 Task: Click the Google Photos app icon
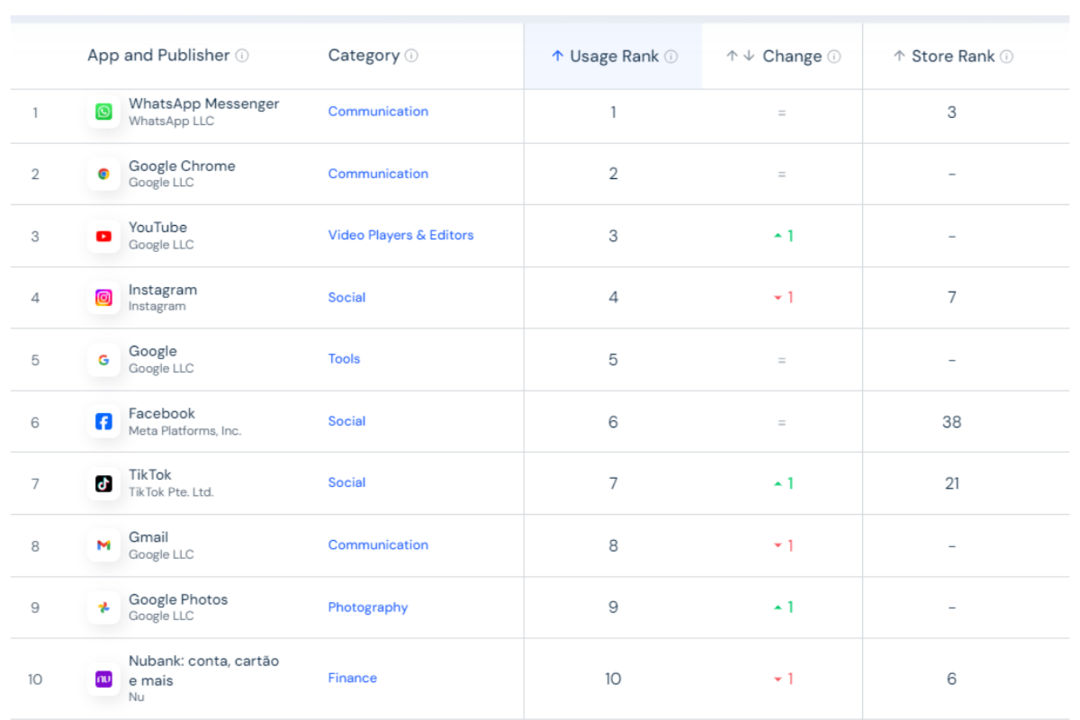click(x=104, y=608)
